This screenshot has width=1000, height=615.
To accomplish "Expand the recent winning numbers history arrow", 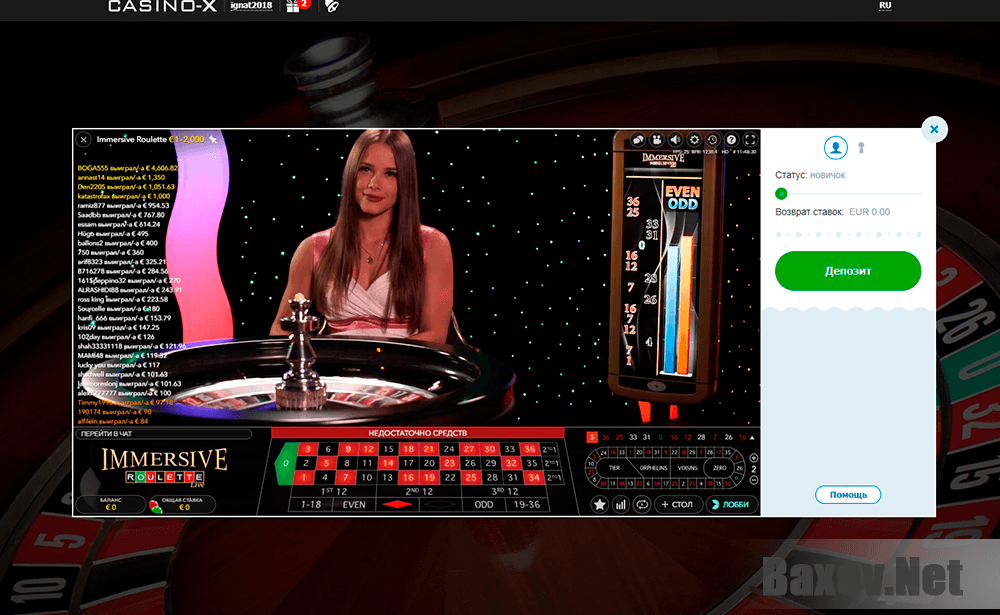I will (753, 437).
